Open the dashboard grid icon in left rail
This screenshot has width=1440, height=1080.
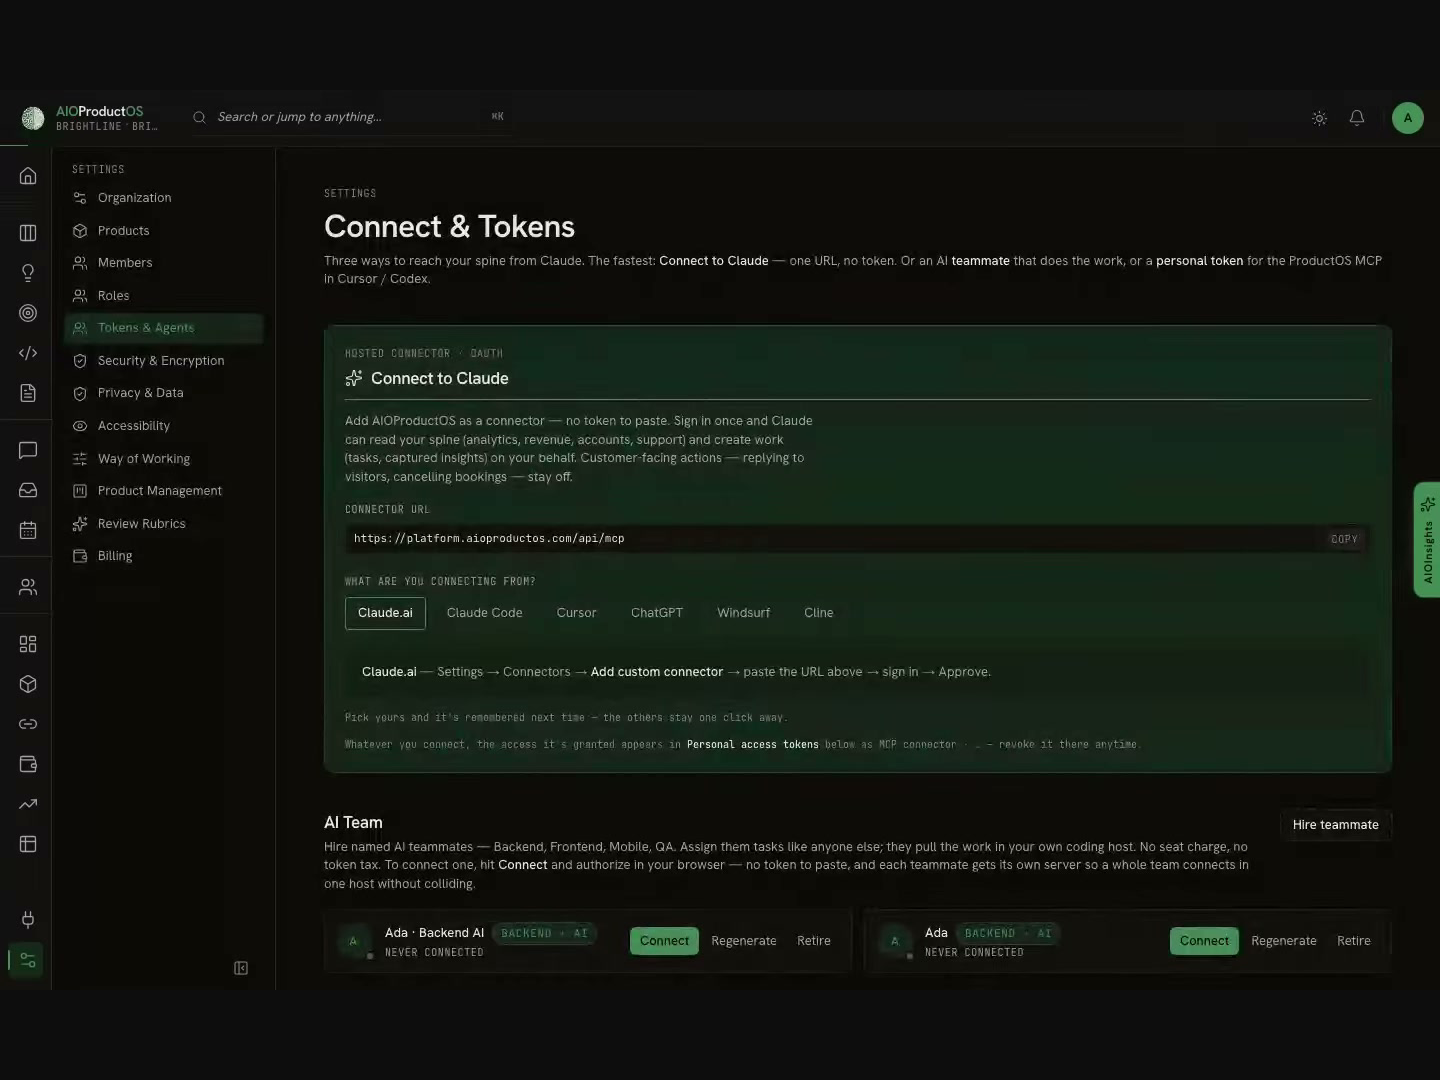tap(28, 644)
